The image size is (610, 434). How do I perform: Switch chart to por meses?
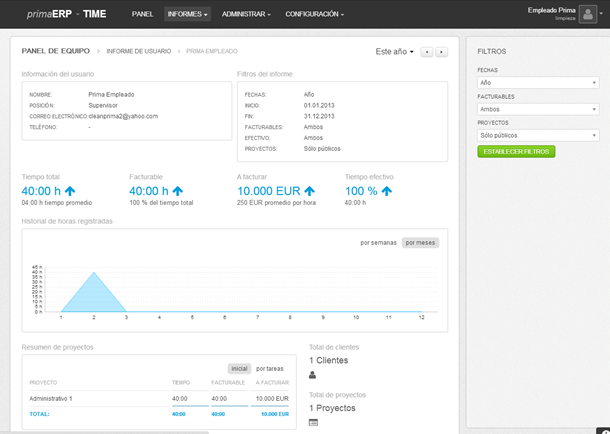click(420, 243)
